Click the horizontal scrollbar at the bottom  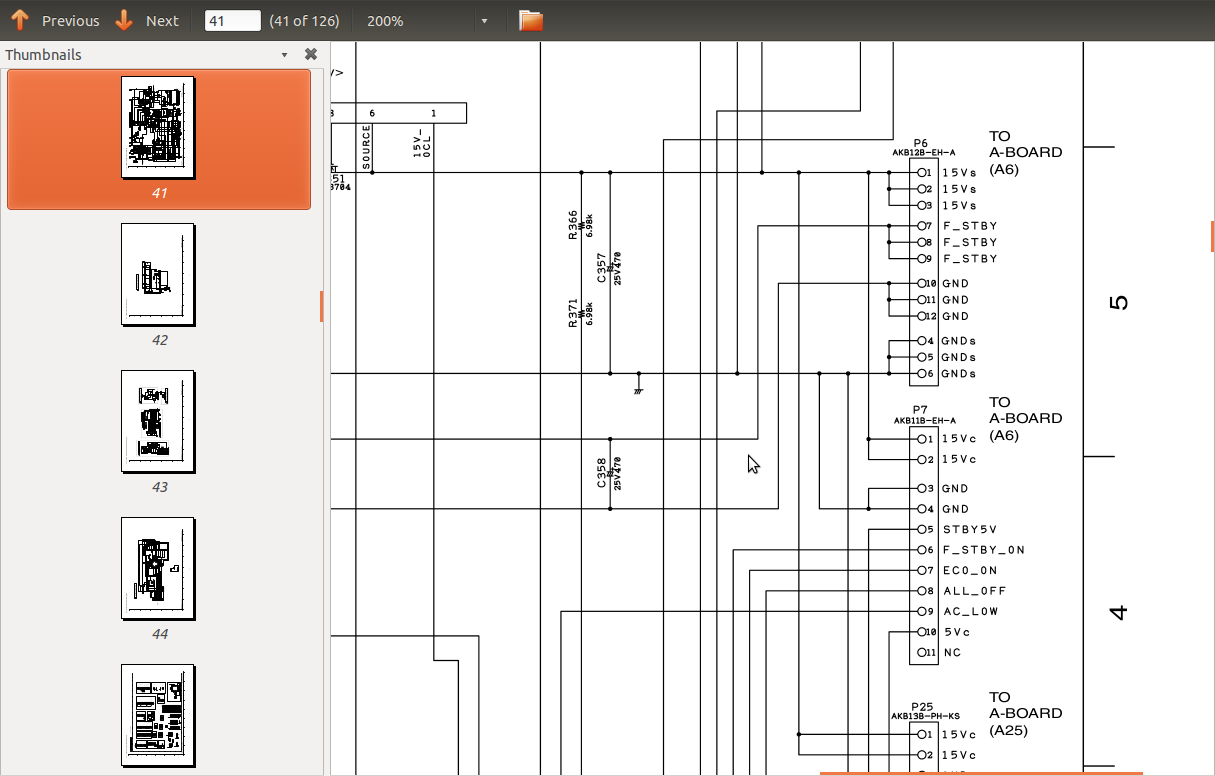980,773
